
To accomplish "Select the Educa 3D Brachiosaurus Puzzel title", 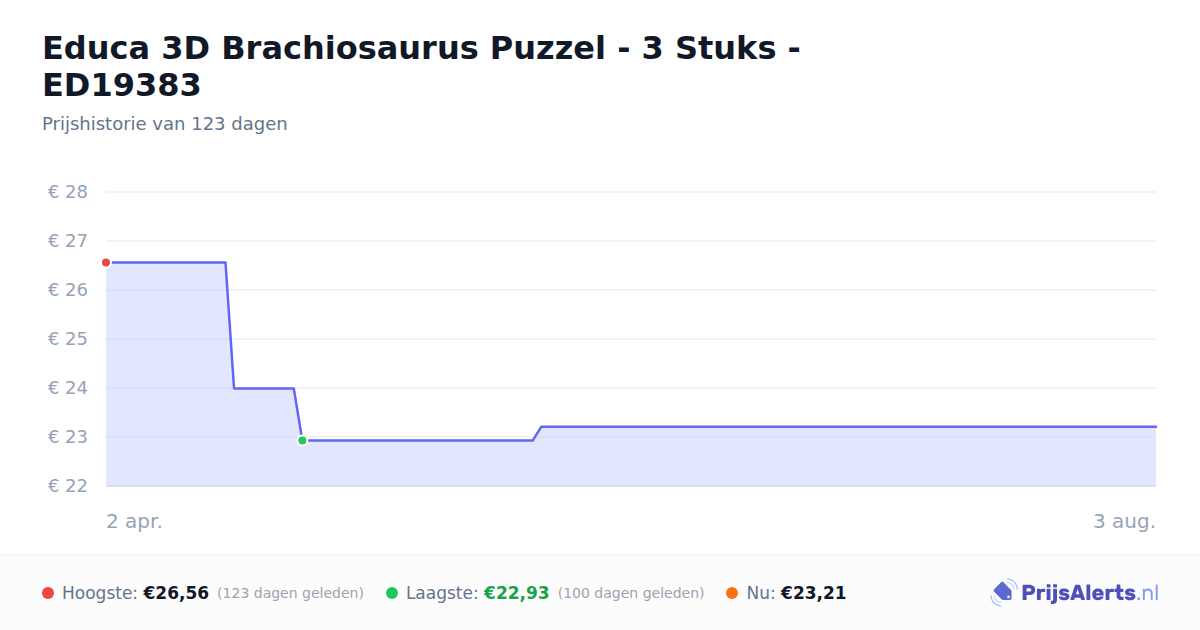I will 421,66.
